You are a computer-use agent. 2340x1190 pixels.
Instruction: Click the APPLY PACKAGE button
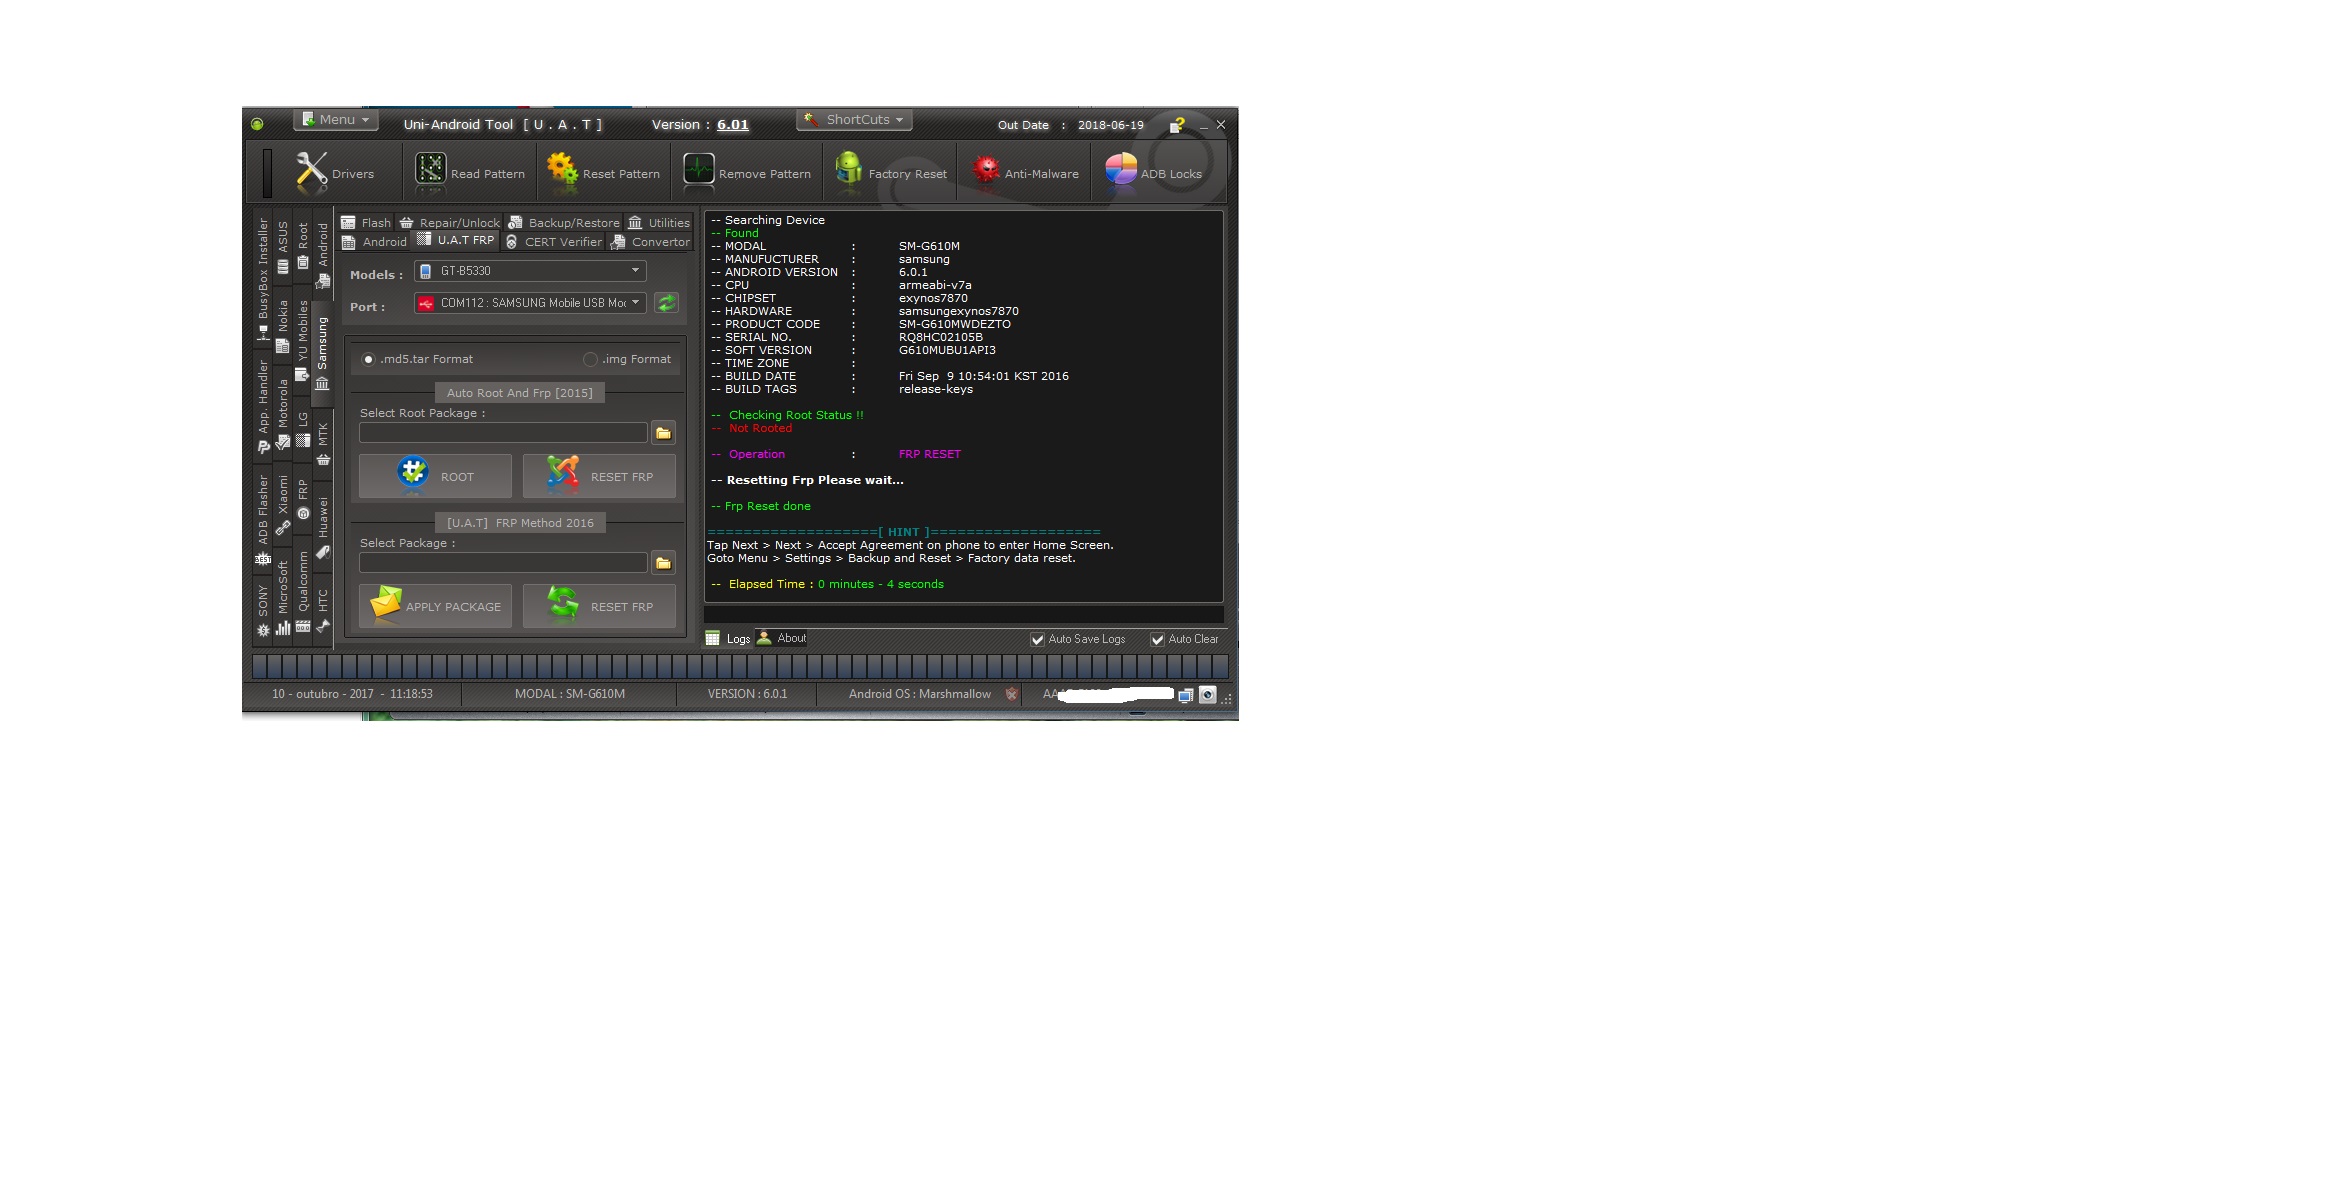coord(435,606)
